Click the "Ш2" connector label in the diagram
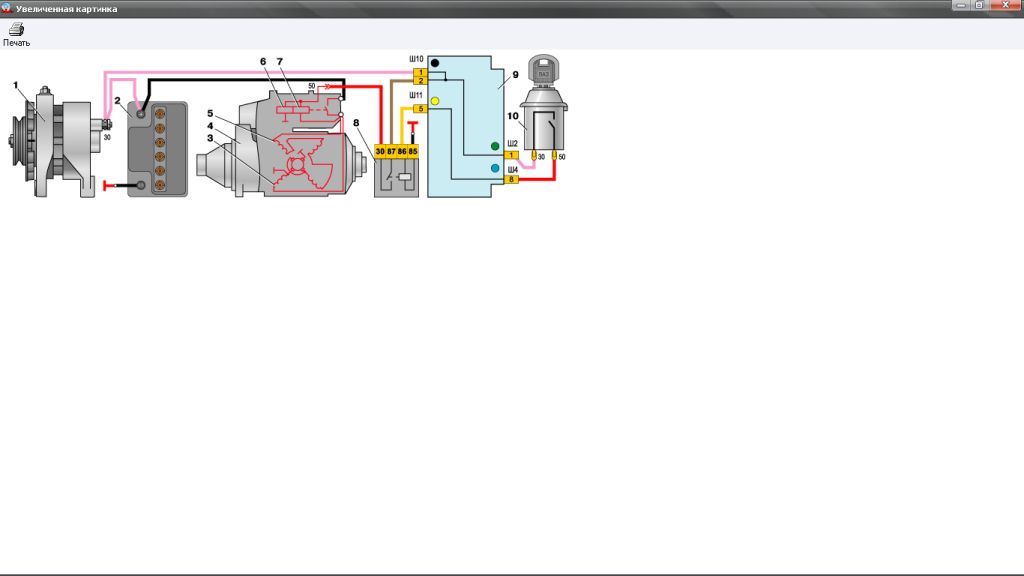The width and height of the screenshot is (1024, 576). (513, 144)
